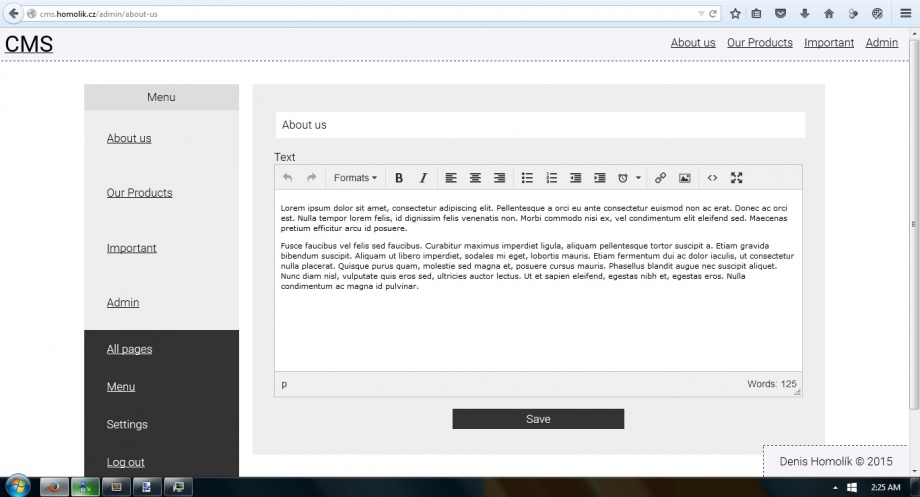This screenshot has width=920, height=497.
Task: Click the editor resize handle corner
Action: 797,392
